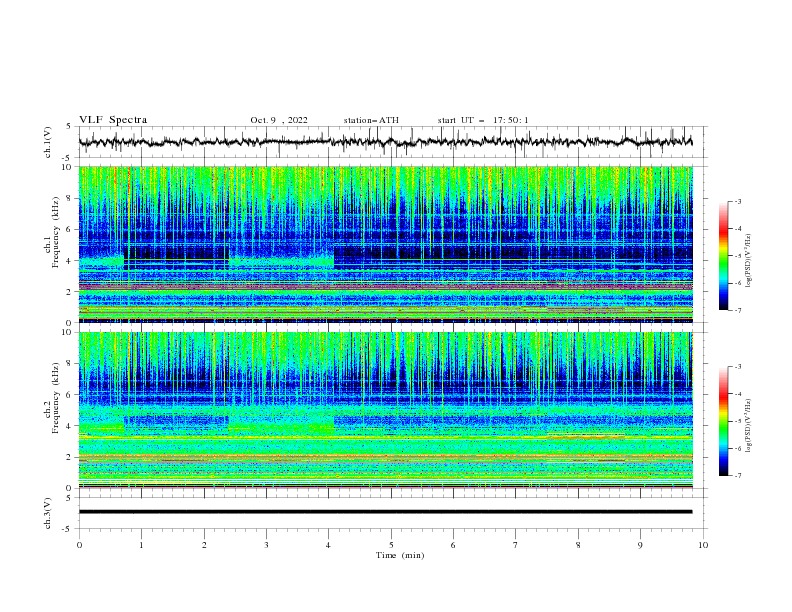
Task: Click the "Time (min)" axis label
Action: coord(400,555)
